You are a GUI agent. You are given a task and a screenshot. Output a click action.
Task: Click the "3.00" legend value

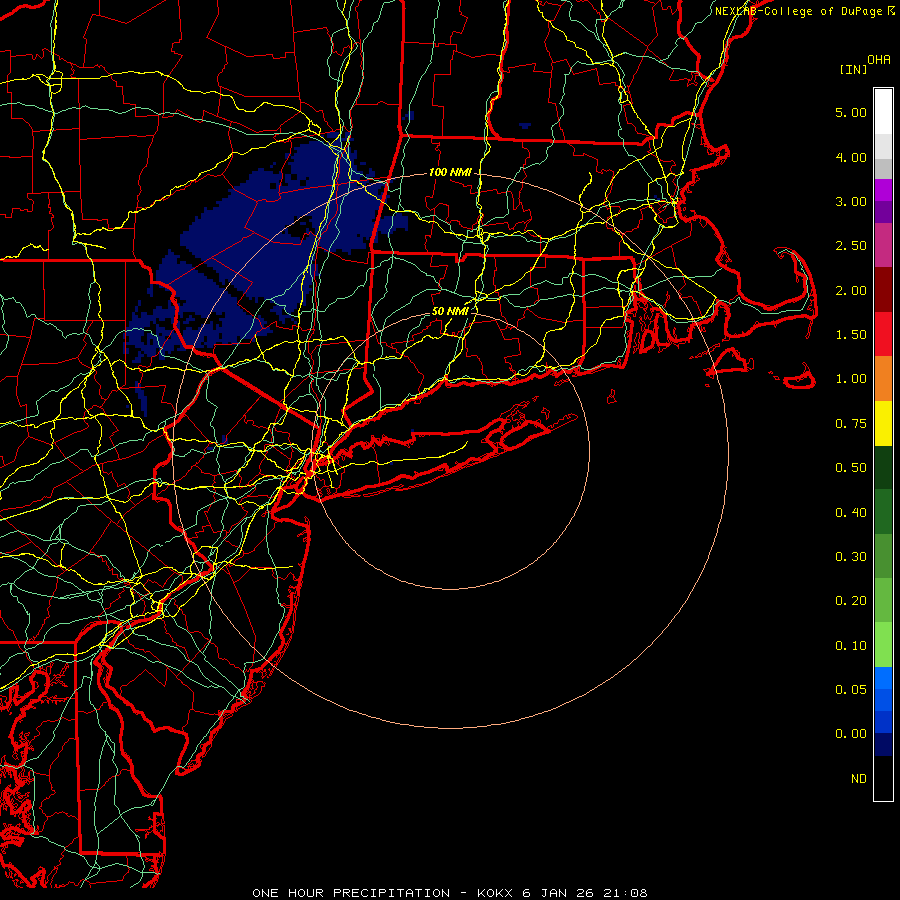point(851,201)
